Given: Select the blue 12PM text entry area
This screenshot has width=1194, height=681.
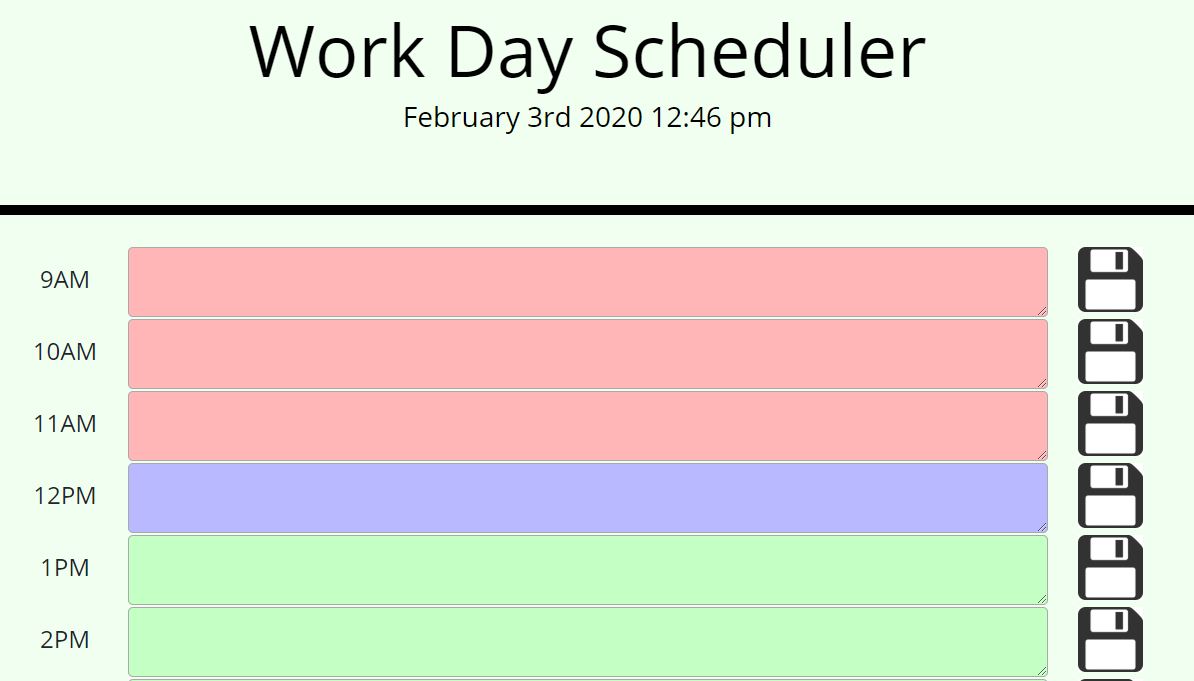Looking at the screenshot, I should coord(587,496).
